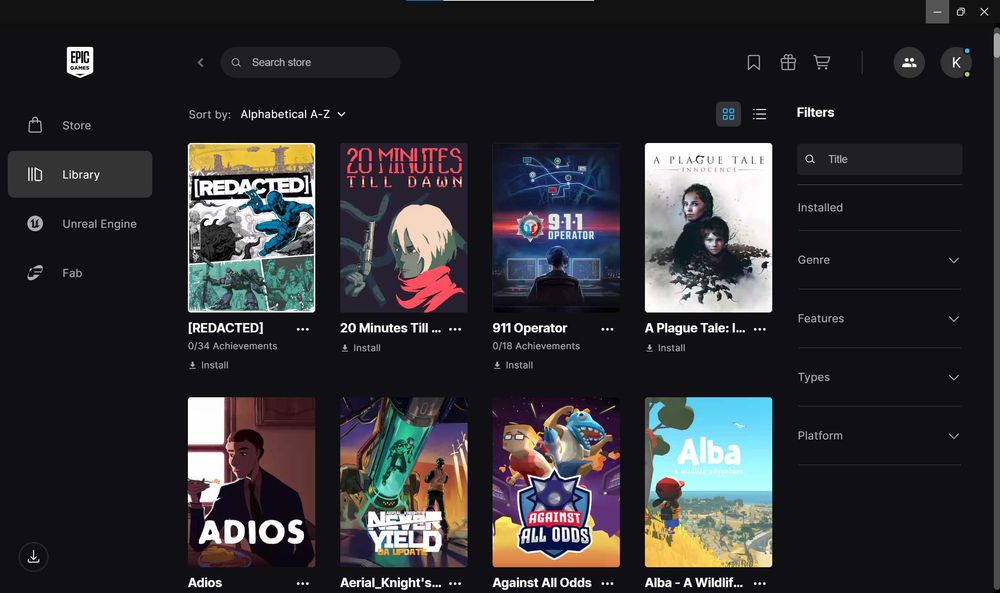The width and height of the screenshot is (1000, 593).
Task: Open the 911 Operator cover art
Action: pyautogui.click(x=556, y=228)
